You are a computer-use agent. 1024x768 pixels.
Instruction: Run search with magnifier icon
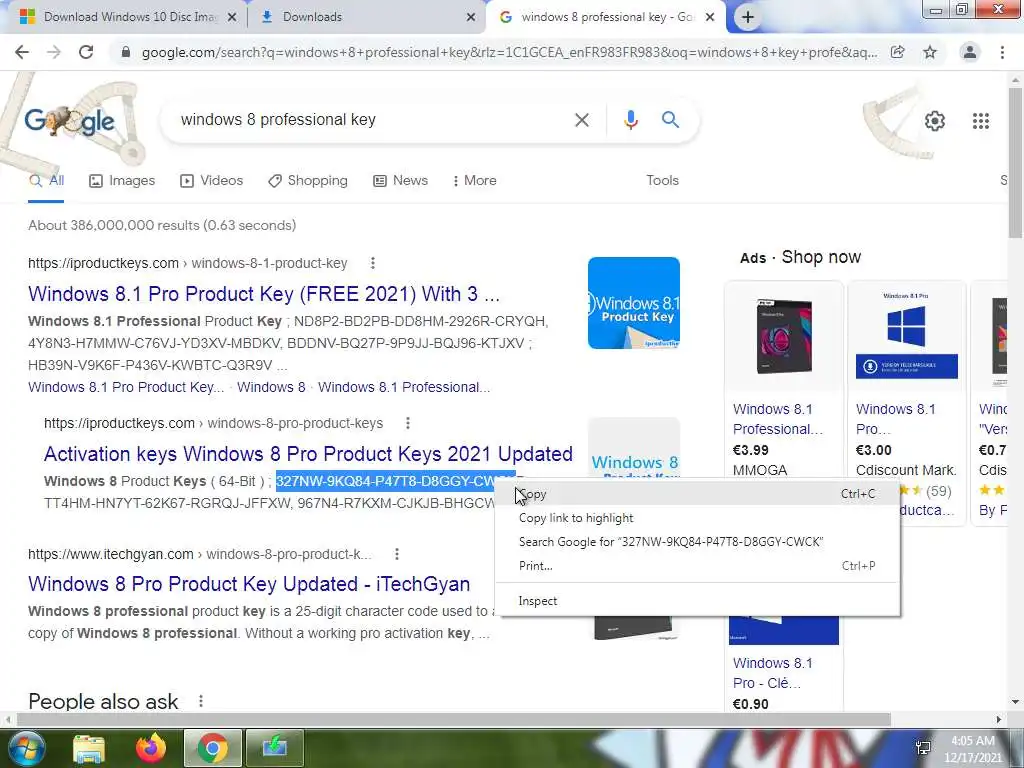click(x=670, y=120)
